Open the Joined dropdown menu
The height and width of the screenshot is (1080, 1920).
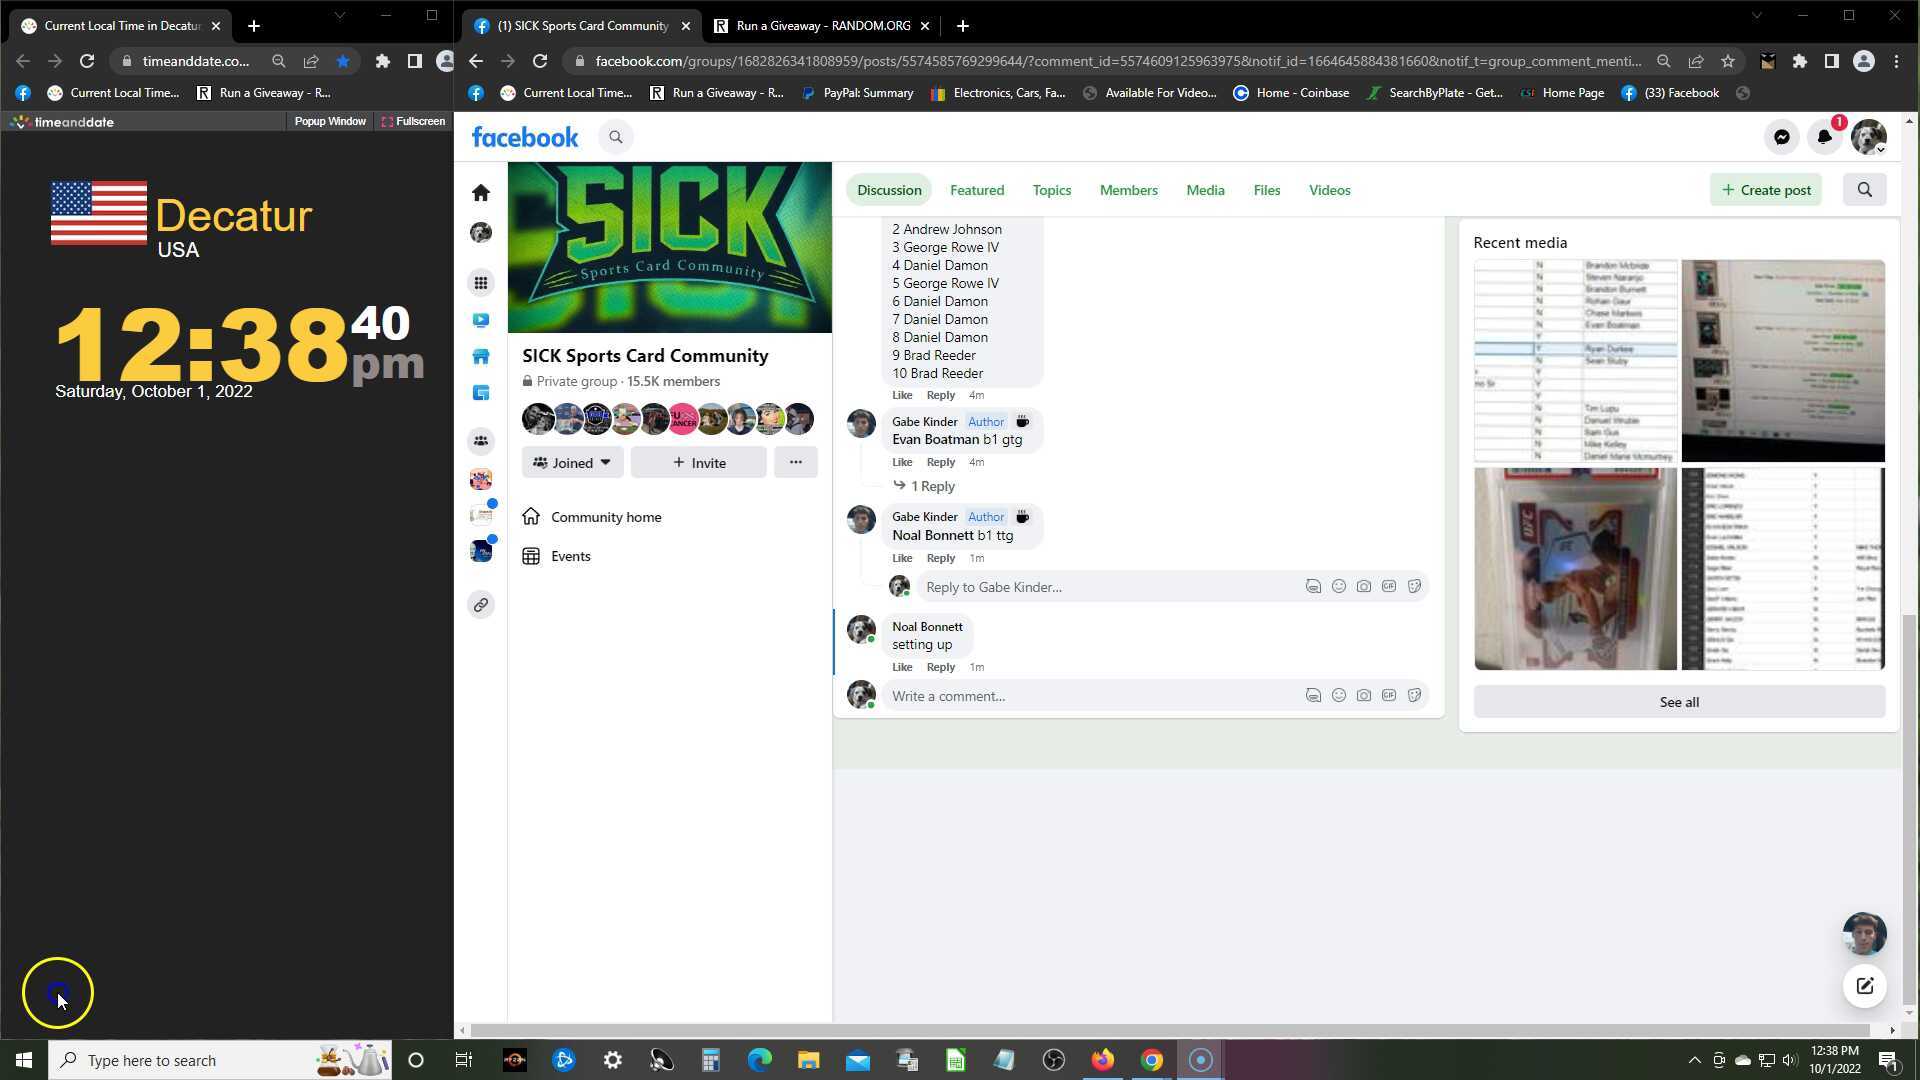pyautogui.click(x=572, y=463)
